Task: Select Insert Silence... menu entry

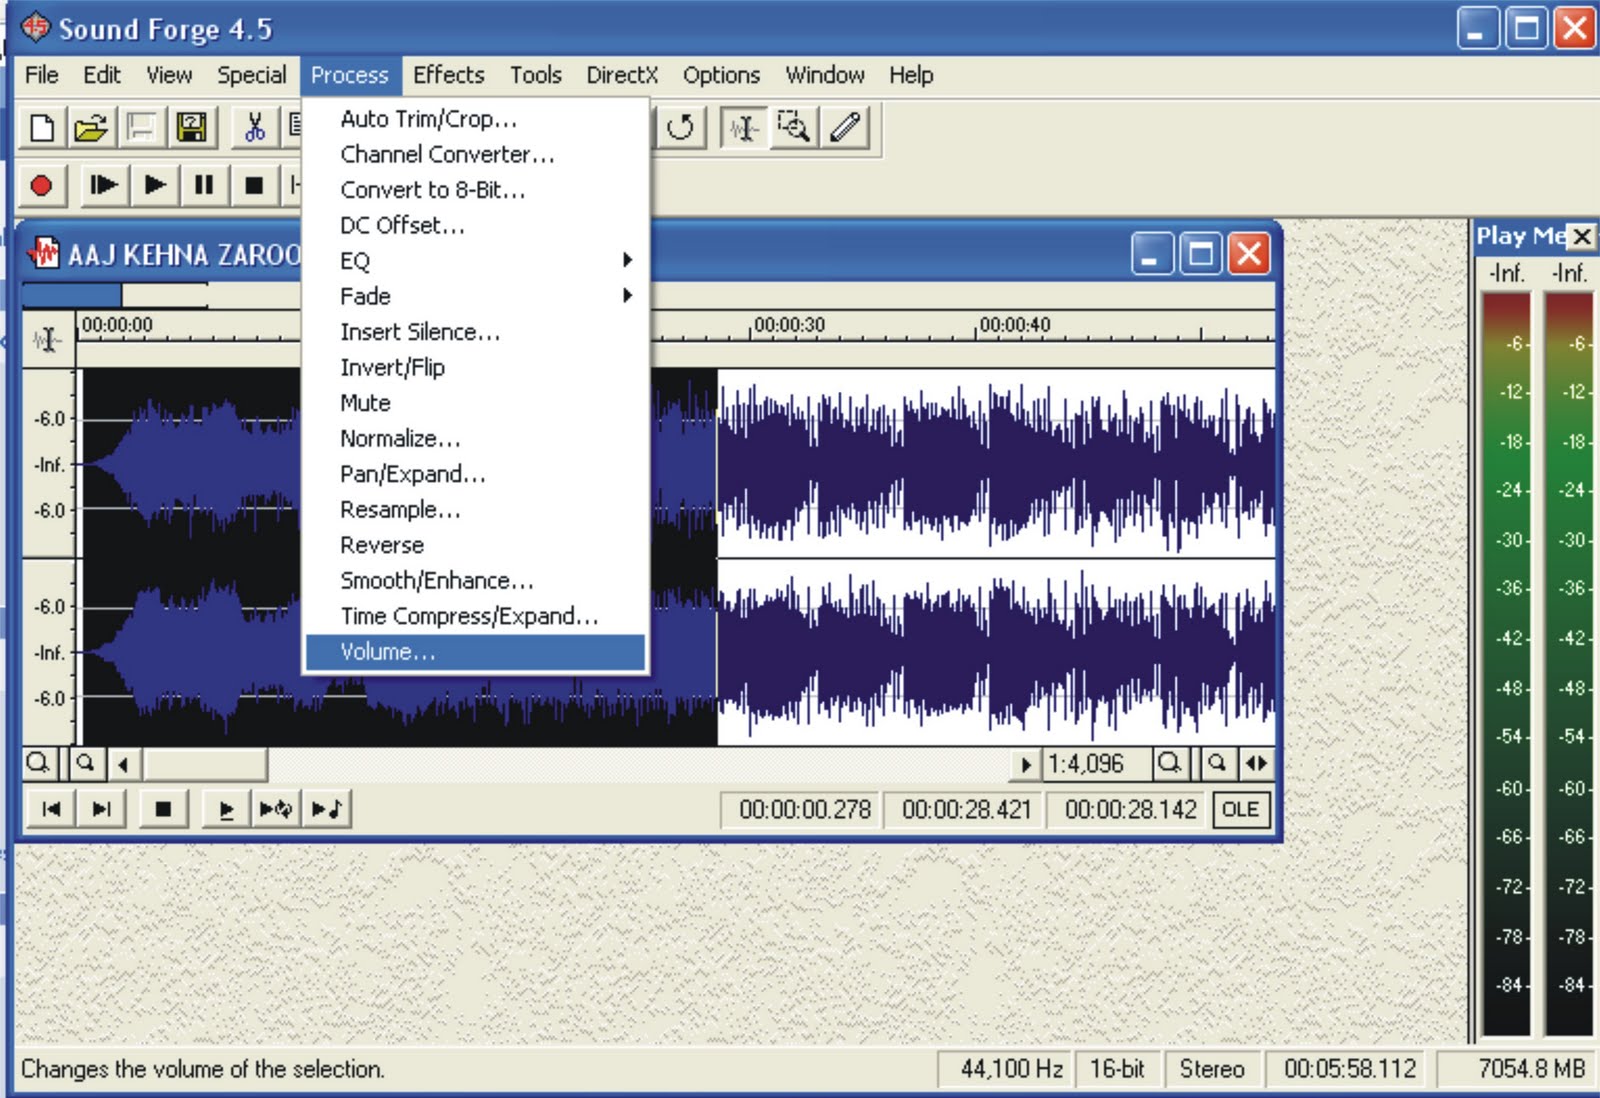Action: pos(476,332)
